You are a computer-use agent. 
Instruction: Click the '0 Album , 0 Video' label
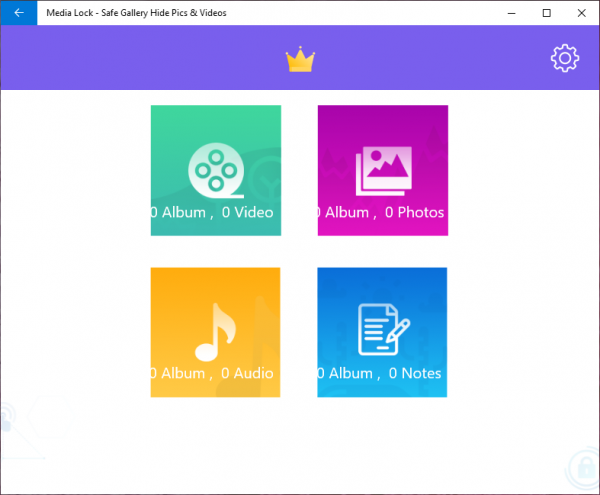pos(212,212)
